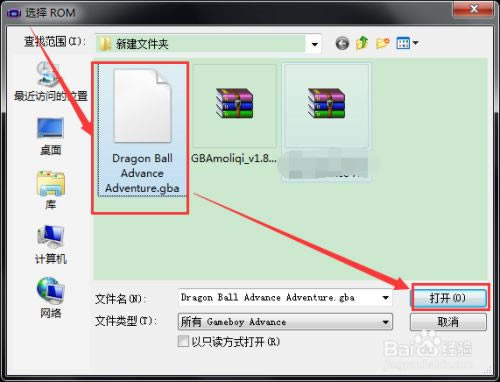Click the emulator icon in title bar
Image resolution: width=500 pixels, height=382 pixels.
click(14, 13)
